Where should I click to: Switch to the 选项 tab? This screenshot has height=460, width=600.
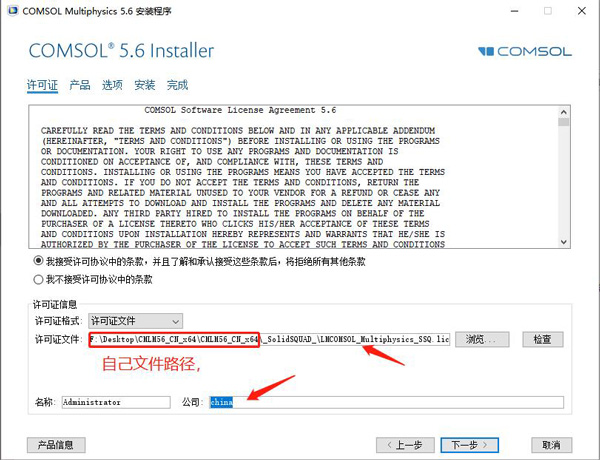112,85
